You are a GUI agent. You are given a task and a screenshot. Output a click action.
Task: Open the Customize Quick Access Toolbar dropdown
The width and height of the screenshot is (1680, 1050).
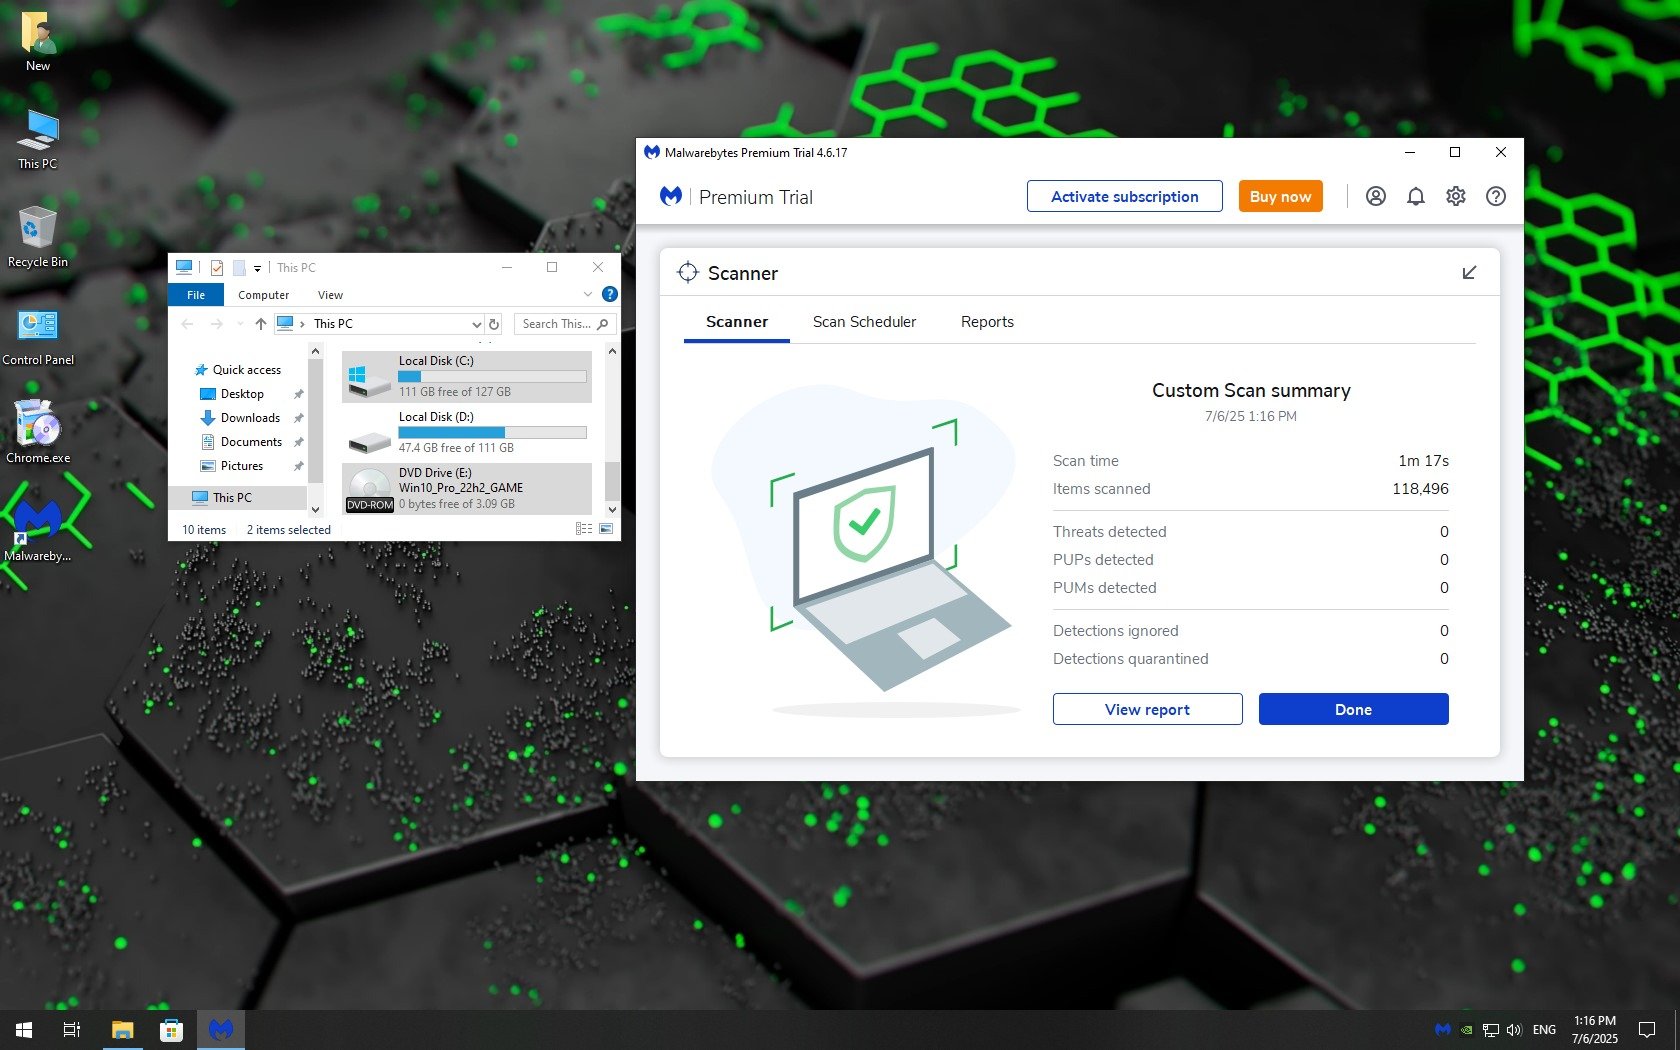[257, 268]
